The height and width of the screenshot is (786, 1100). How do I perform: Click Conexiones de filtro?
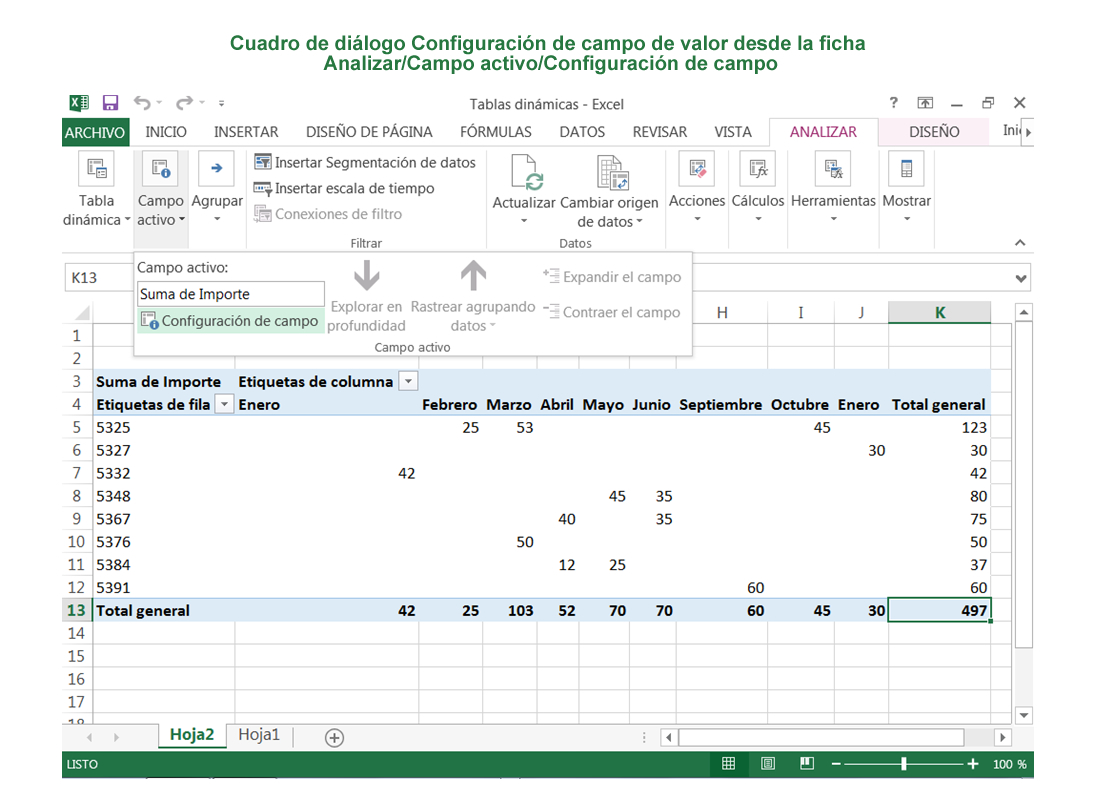328,214
